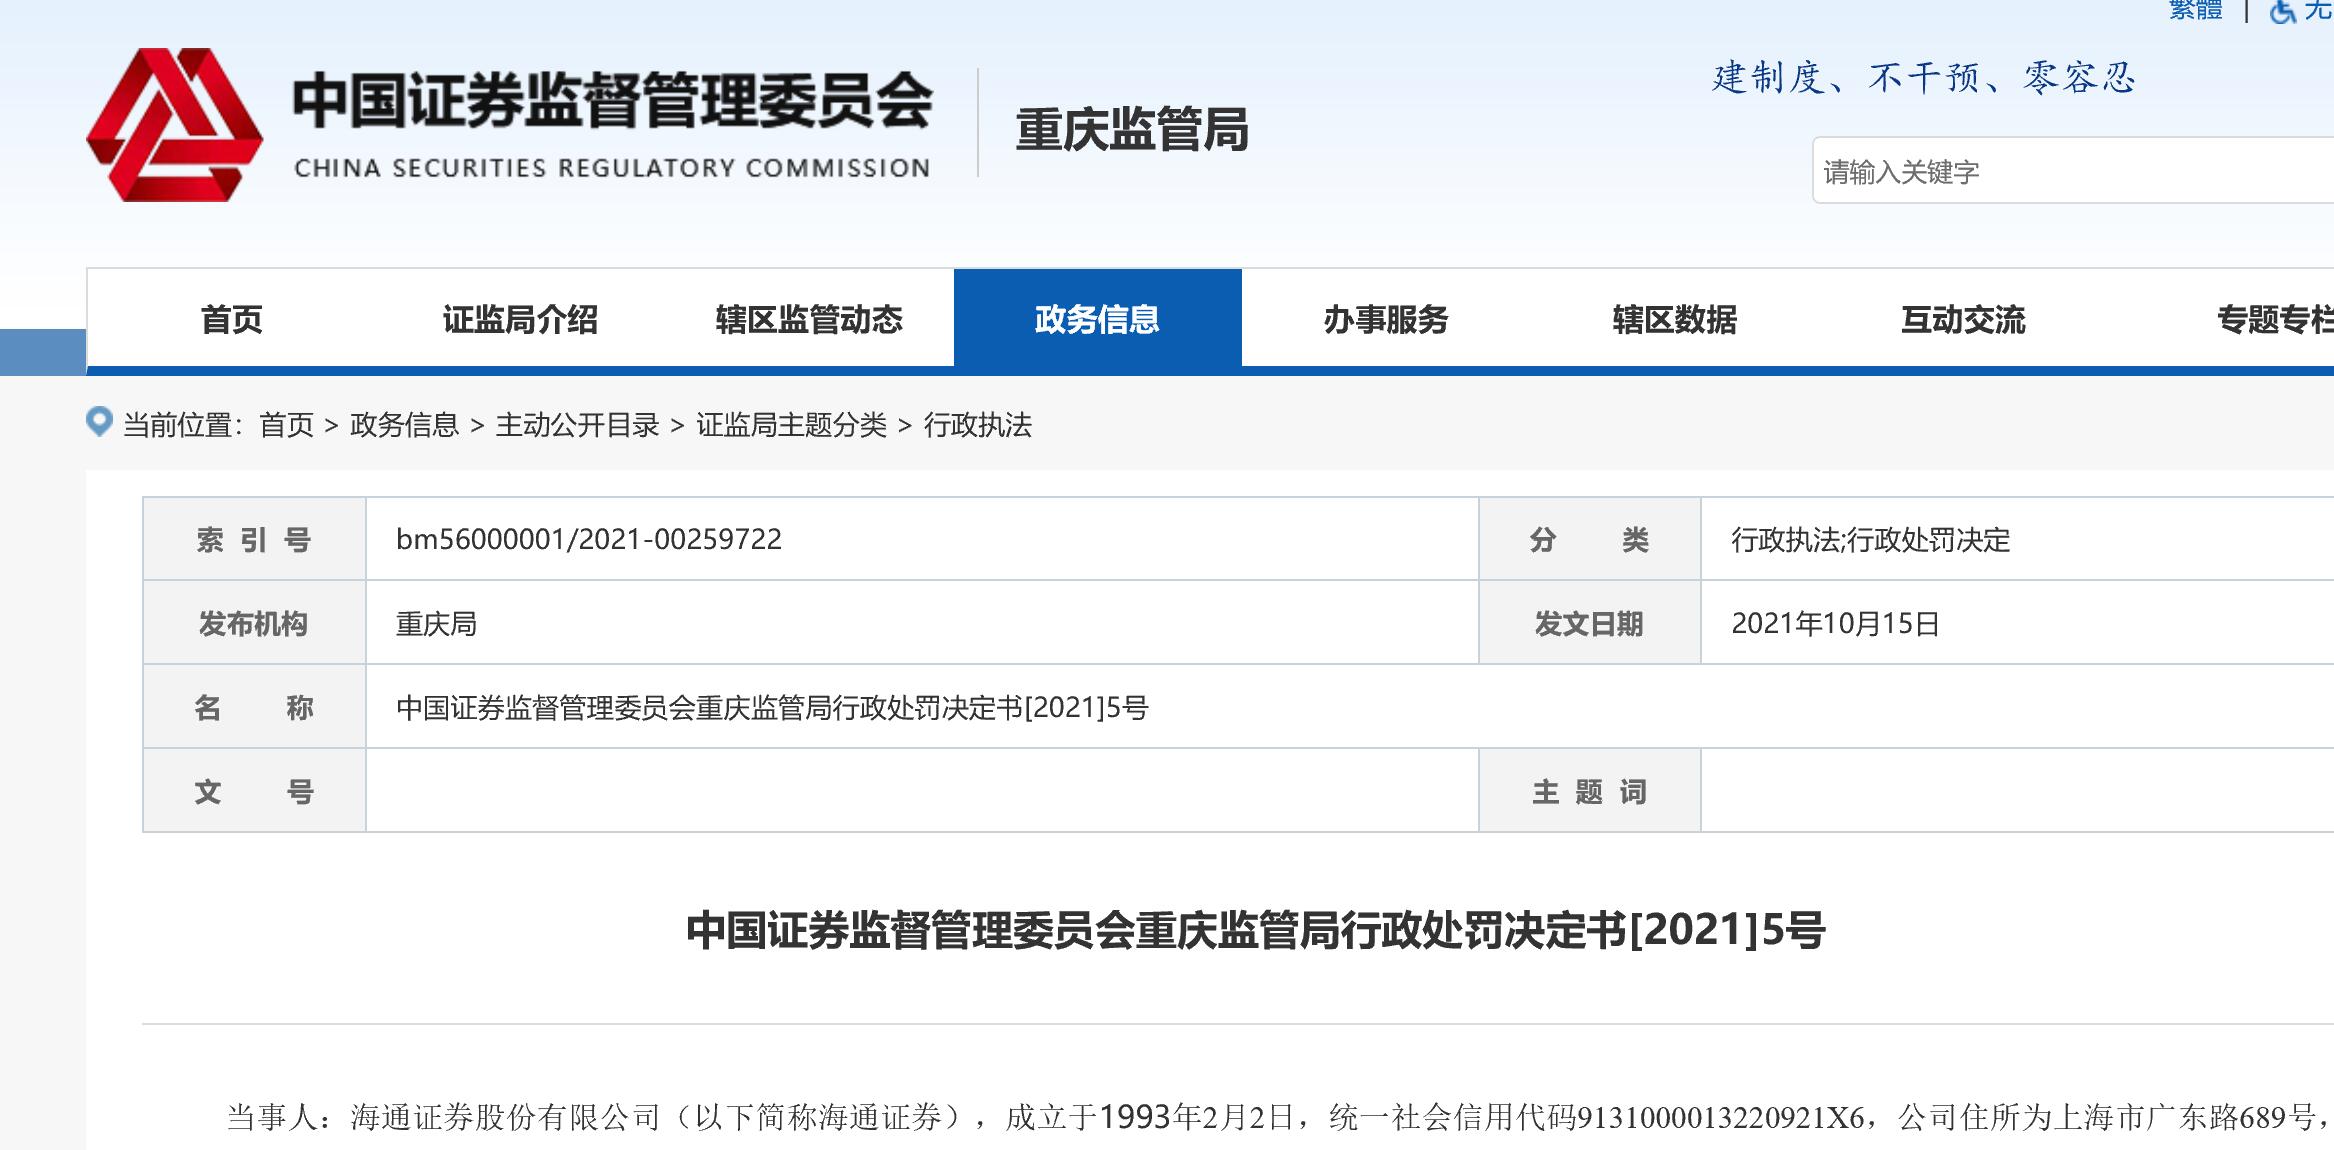Click the 中国证券监督管理委员会 header title

[x=612, y=100]
